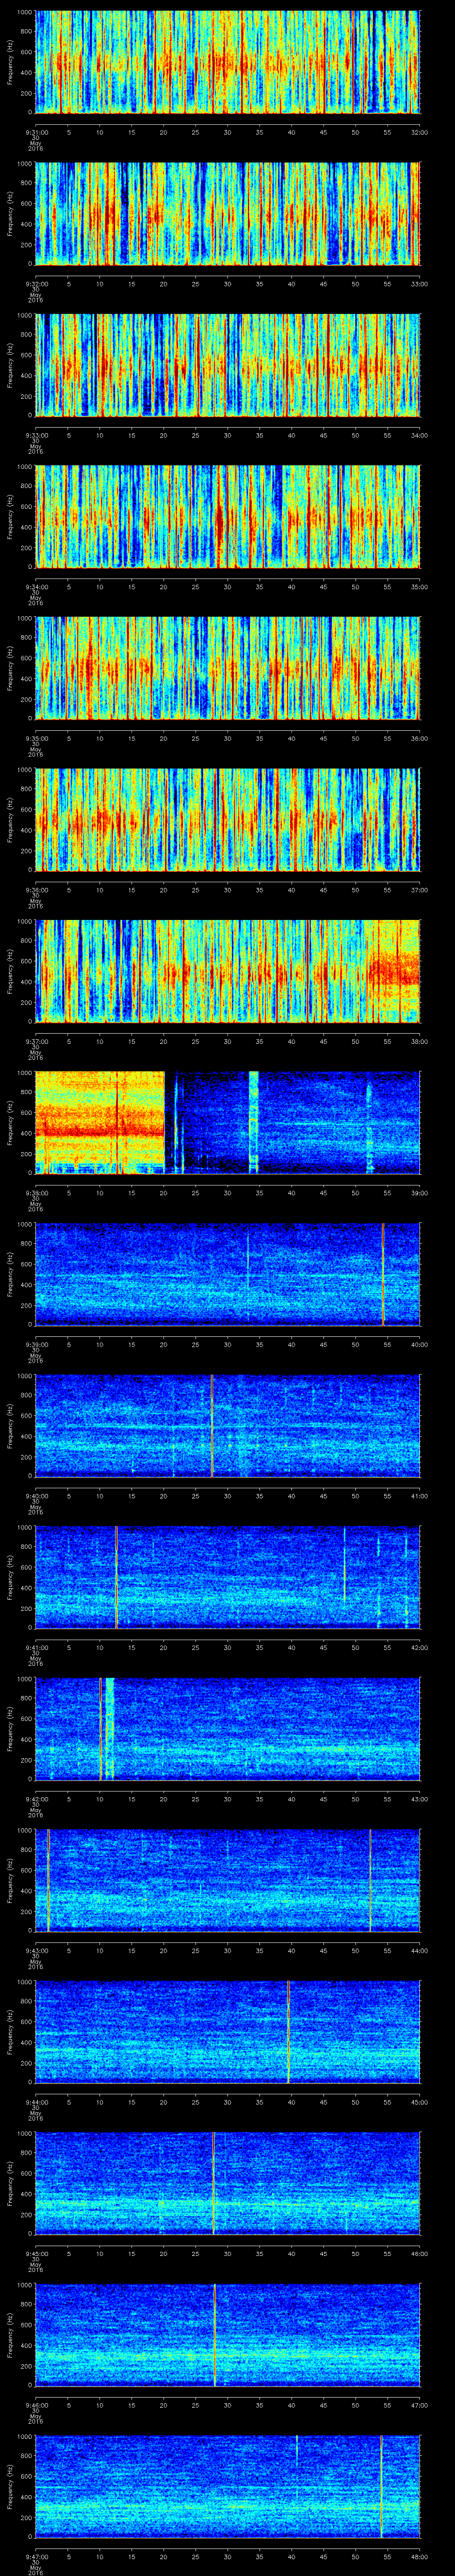Select the spectrogram panel starting at 9:34:00
This screenshot has width=455, height=2576.
tap(228, 516)
